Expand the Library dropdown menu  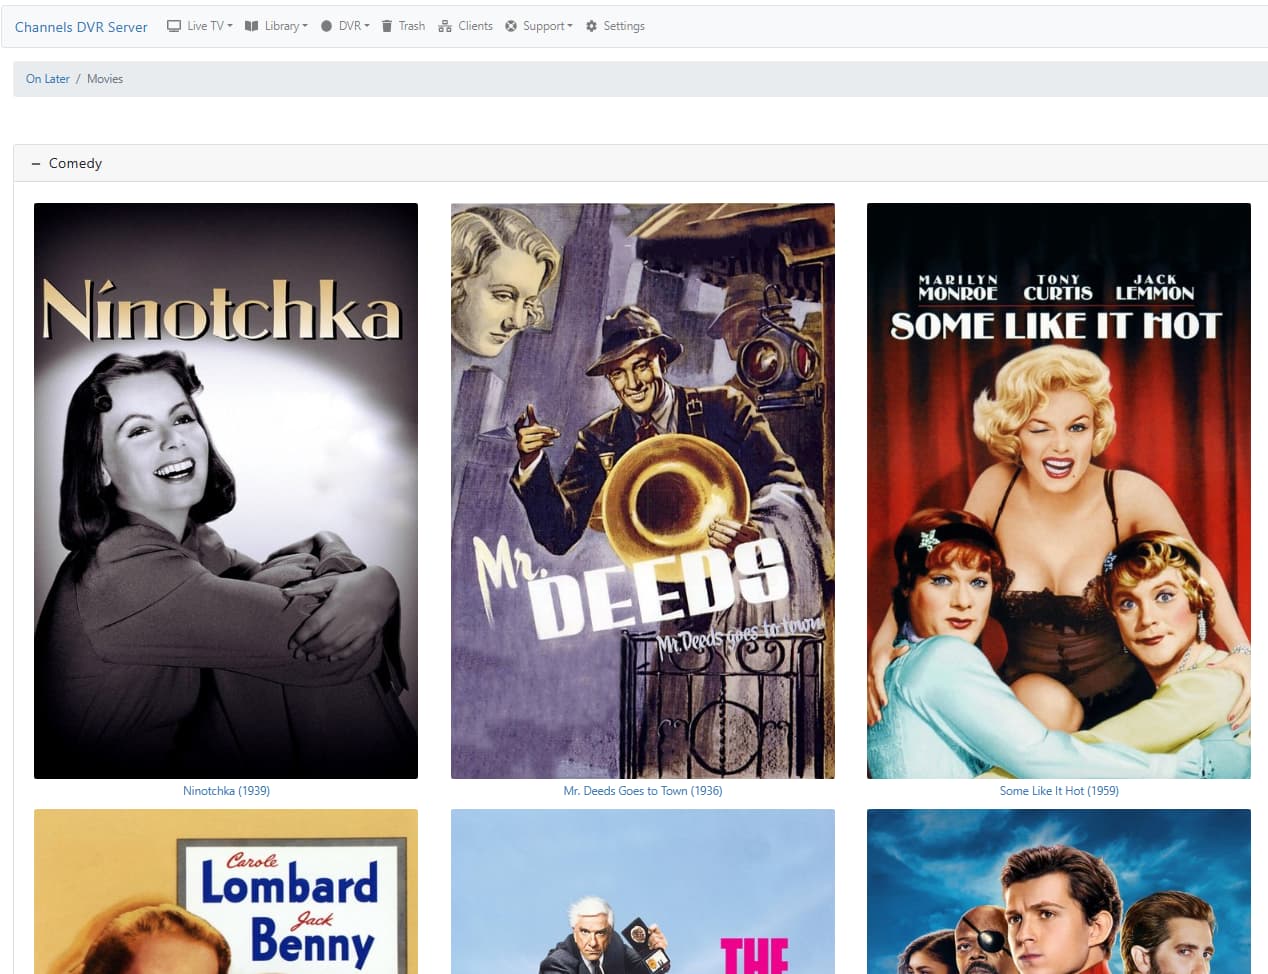point(286,26)
